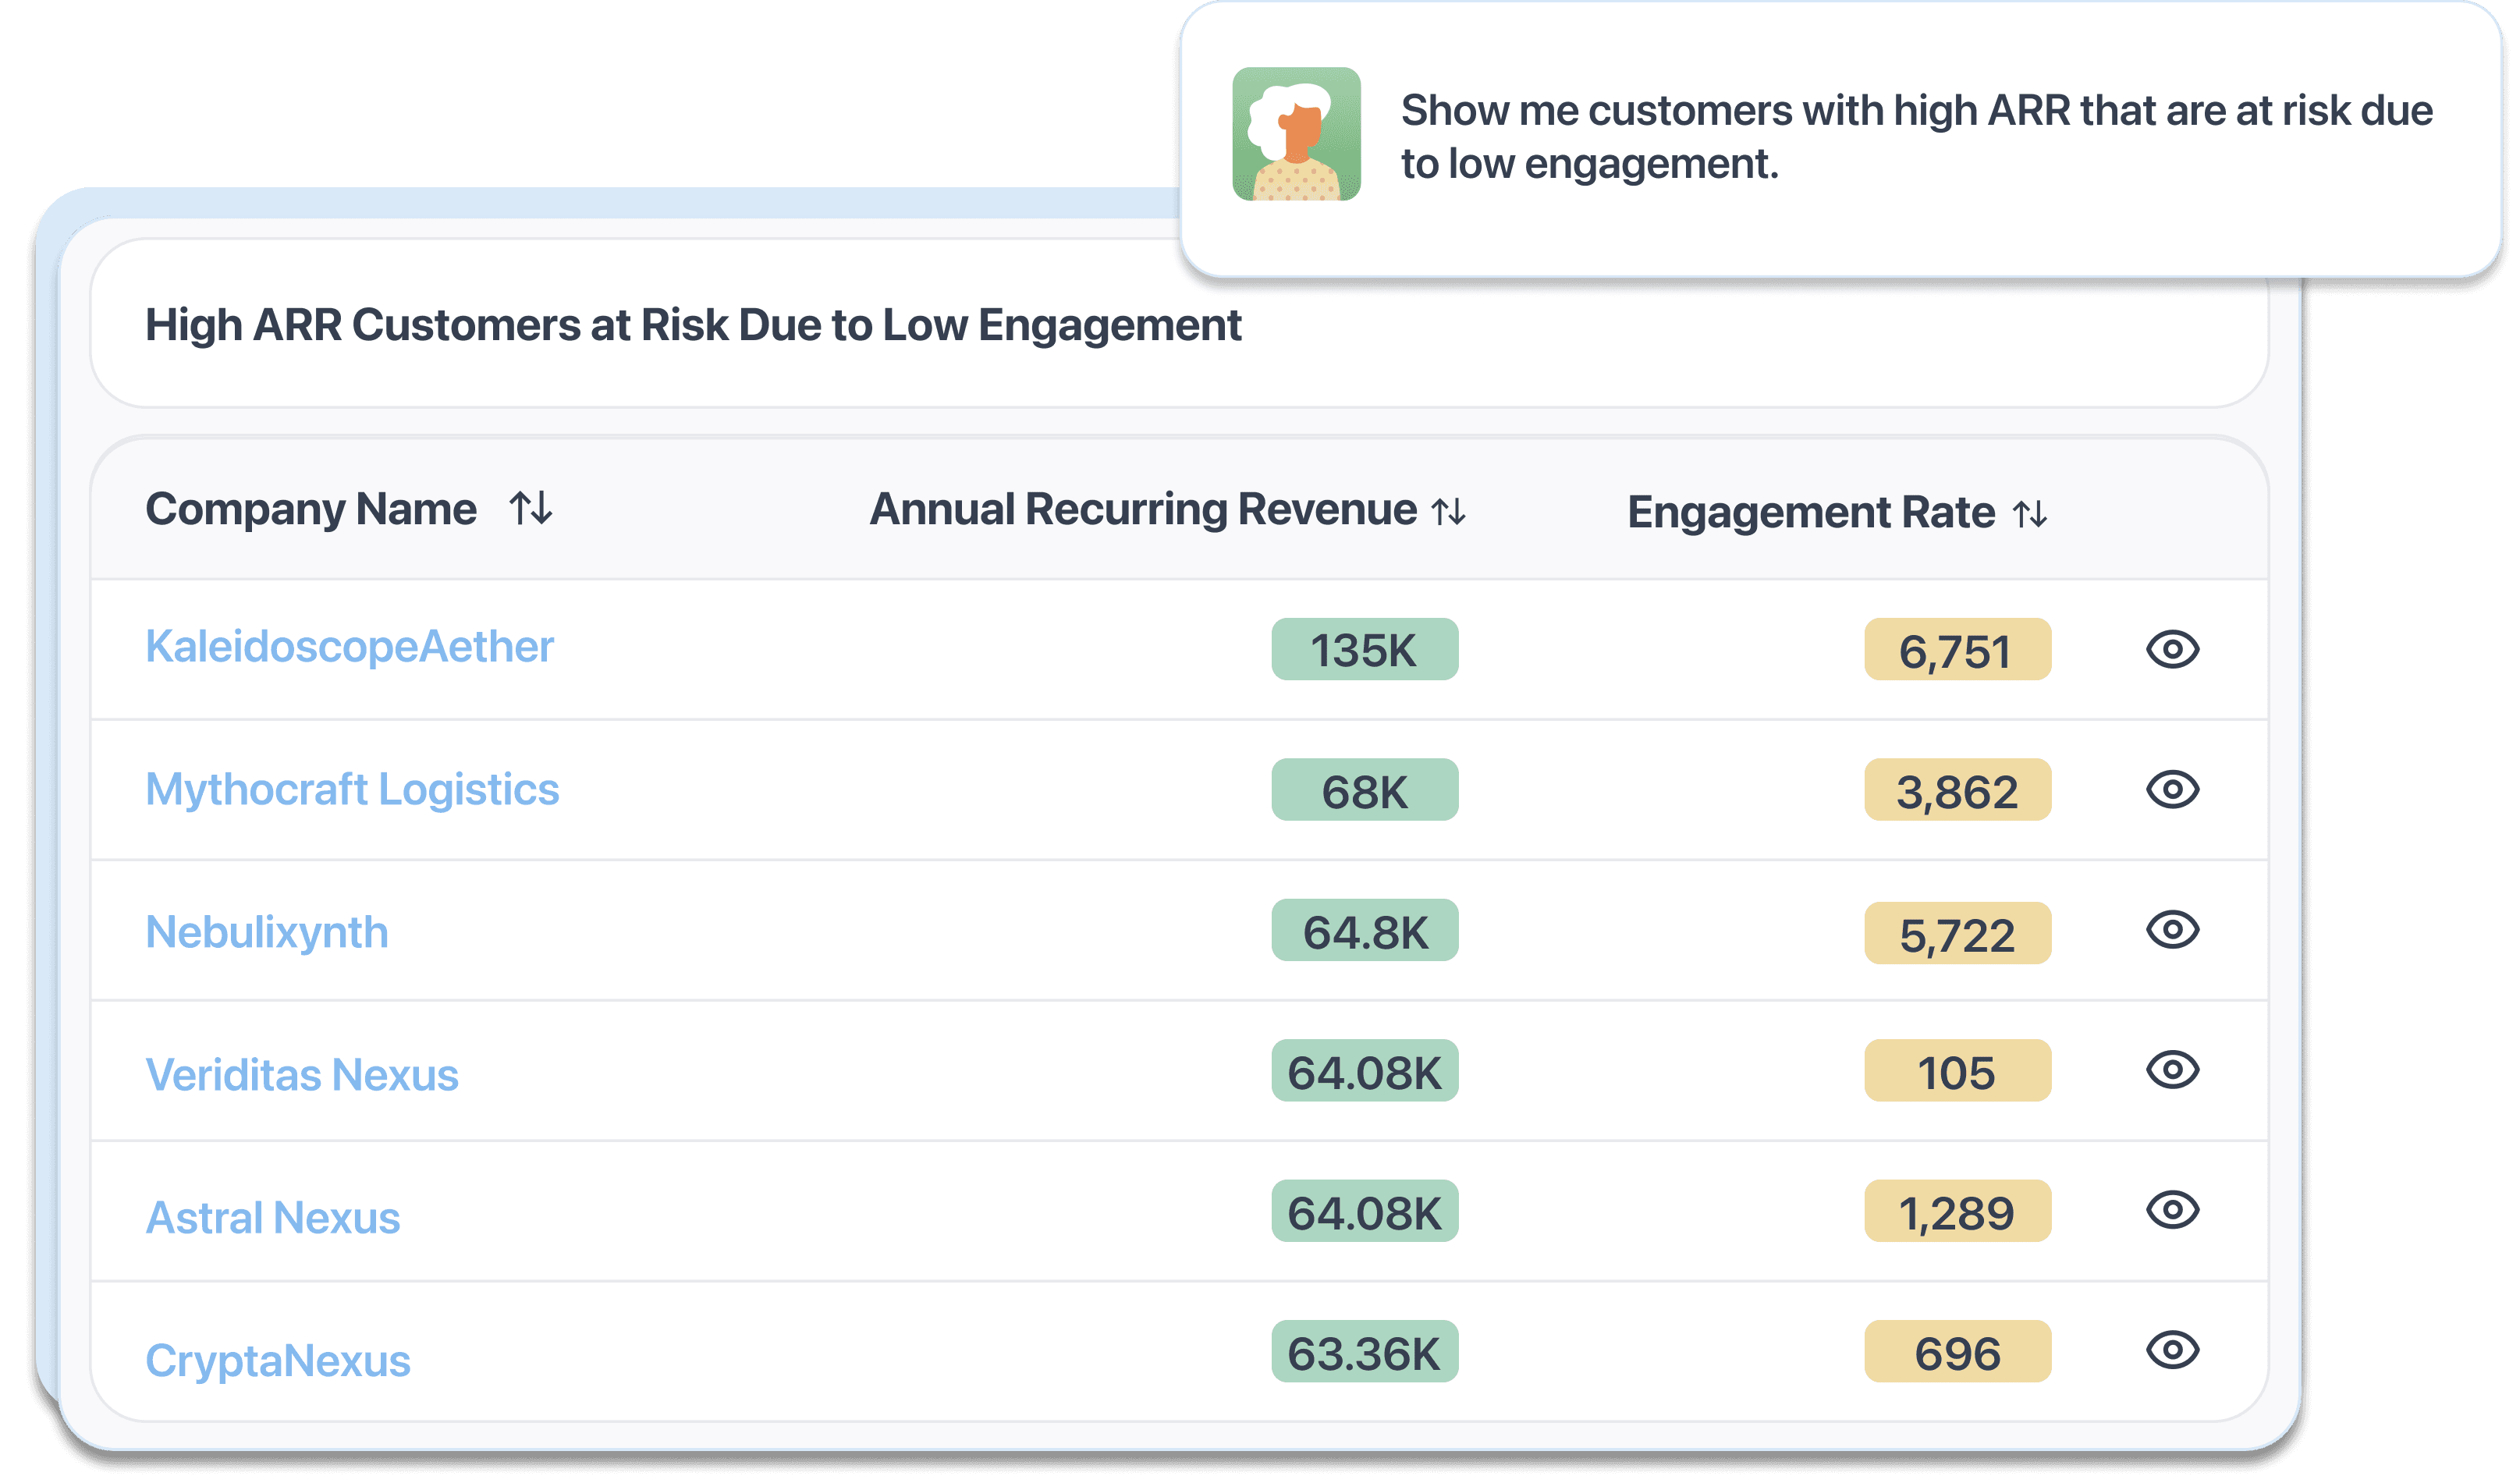2520x1476 pixels.
Task: Click the Annual Recurring Revenue column header
Action: pyautogui.click(x=1142, y=509)
